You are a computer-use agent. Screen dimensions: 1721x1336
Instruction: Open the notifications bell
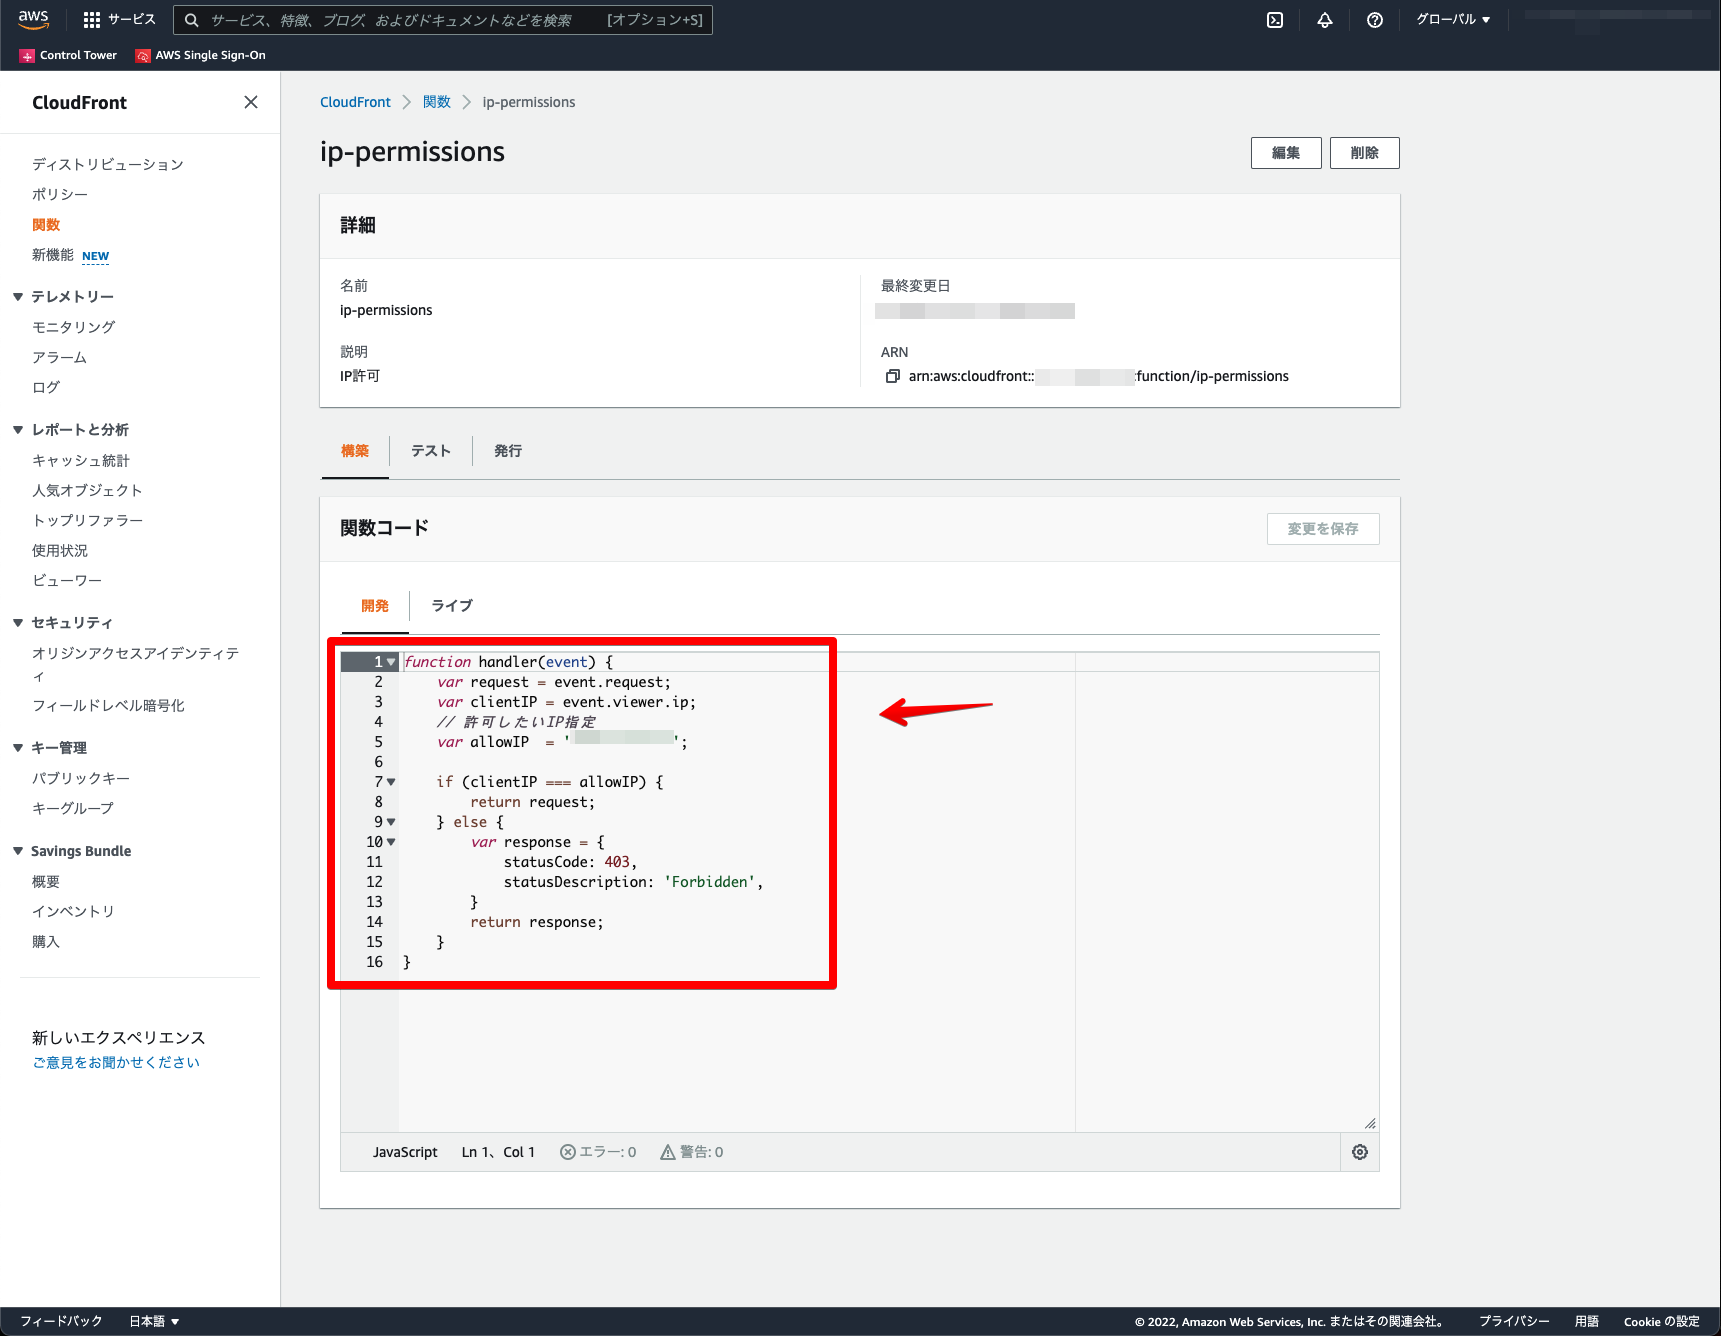tap(1325, 20)
